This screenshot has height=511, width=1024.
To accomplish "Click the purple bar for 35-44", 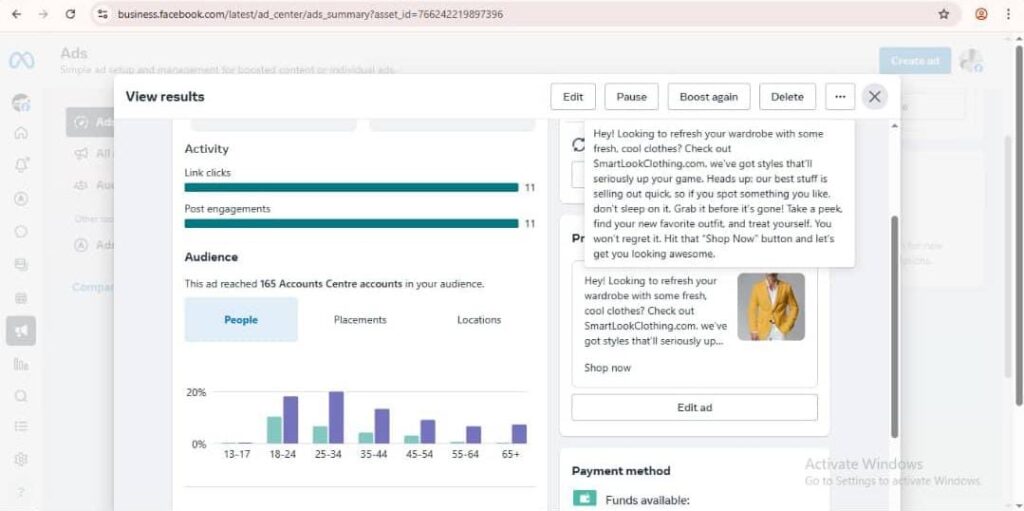I will [x=382, y=426].
